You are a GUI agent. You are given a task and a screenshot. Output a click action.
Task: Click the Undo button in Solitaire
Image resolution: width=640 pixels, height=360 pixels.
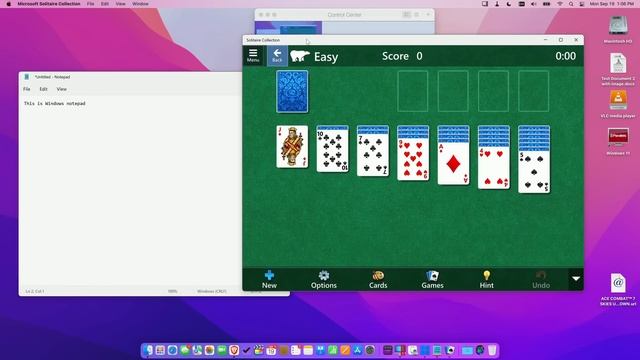pyautogui.click(x=541, y=280)
